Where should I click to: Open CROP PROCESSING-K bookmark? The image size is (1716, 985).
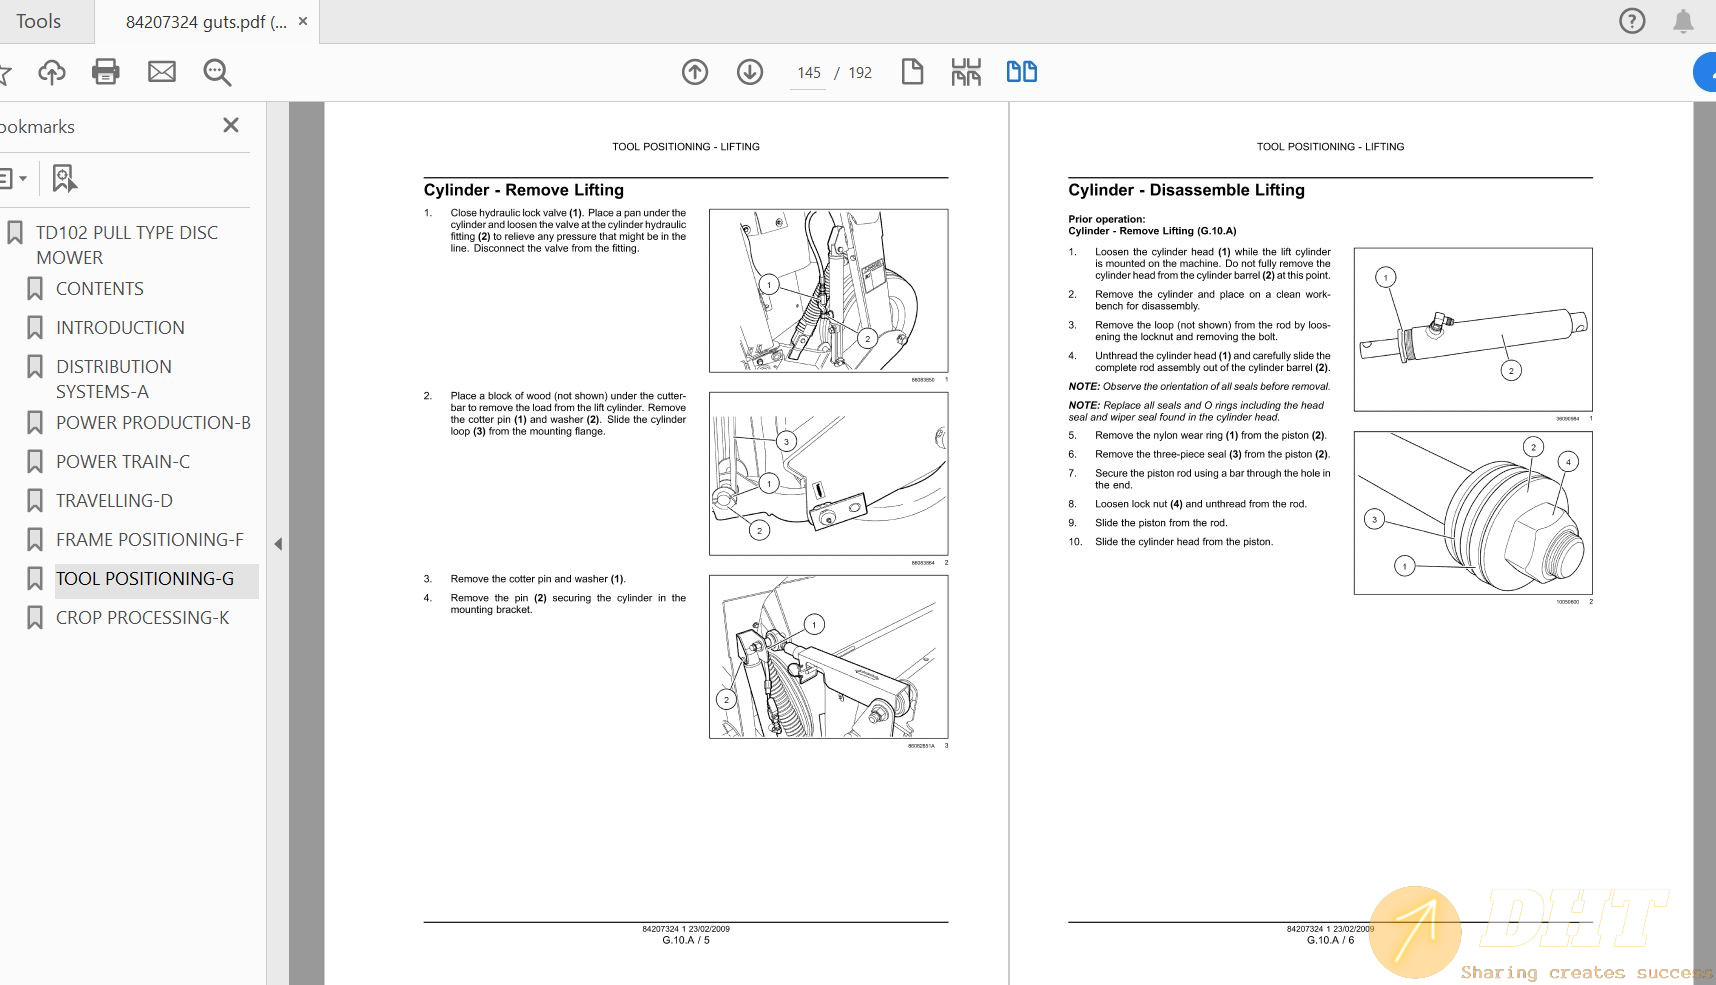point(142,618)
